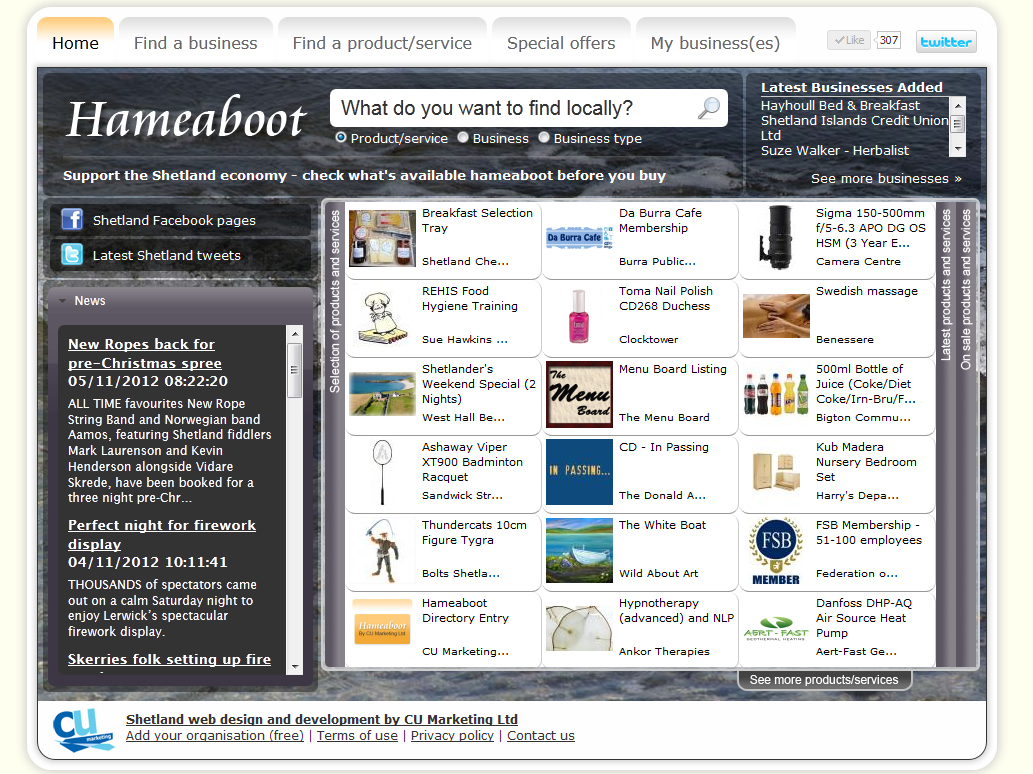
Task: Go to the Home tab
Action: click(x=75, y=43)
